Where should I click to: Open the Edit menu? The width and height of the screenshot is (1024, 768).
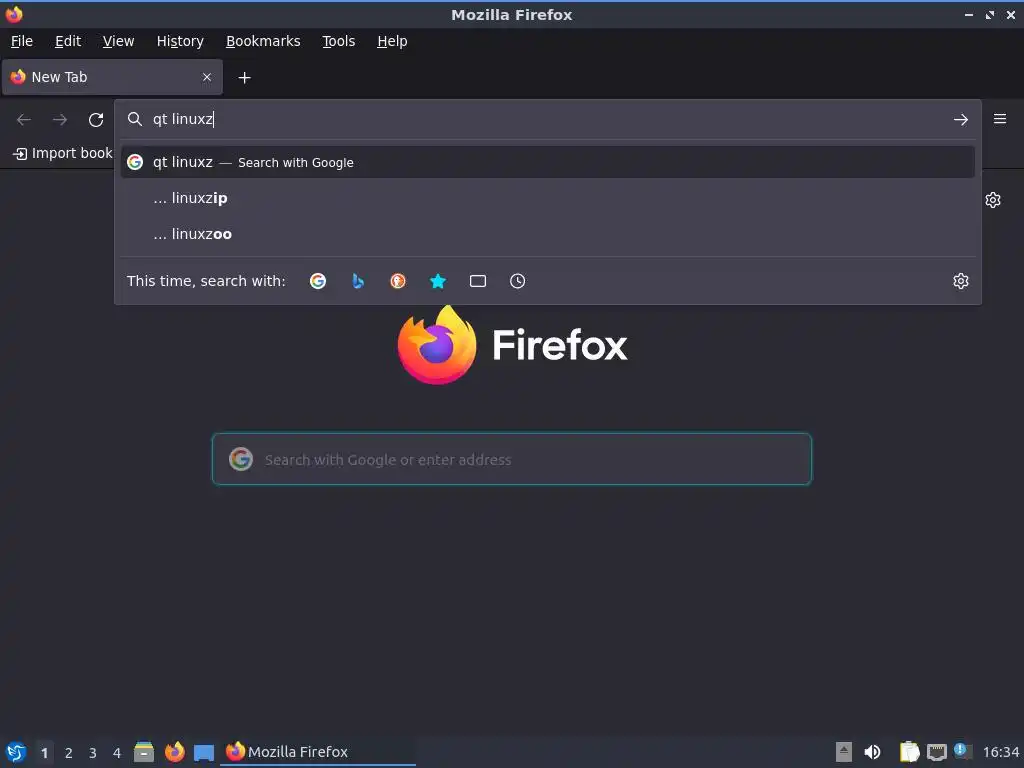(68, 41)
